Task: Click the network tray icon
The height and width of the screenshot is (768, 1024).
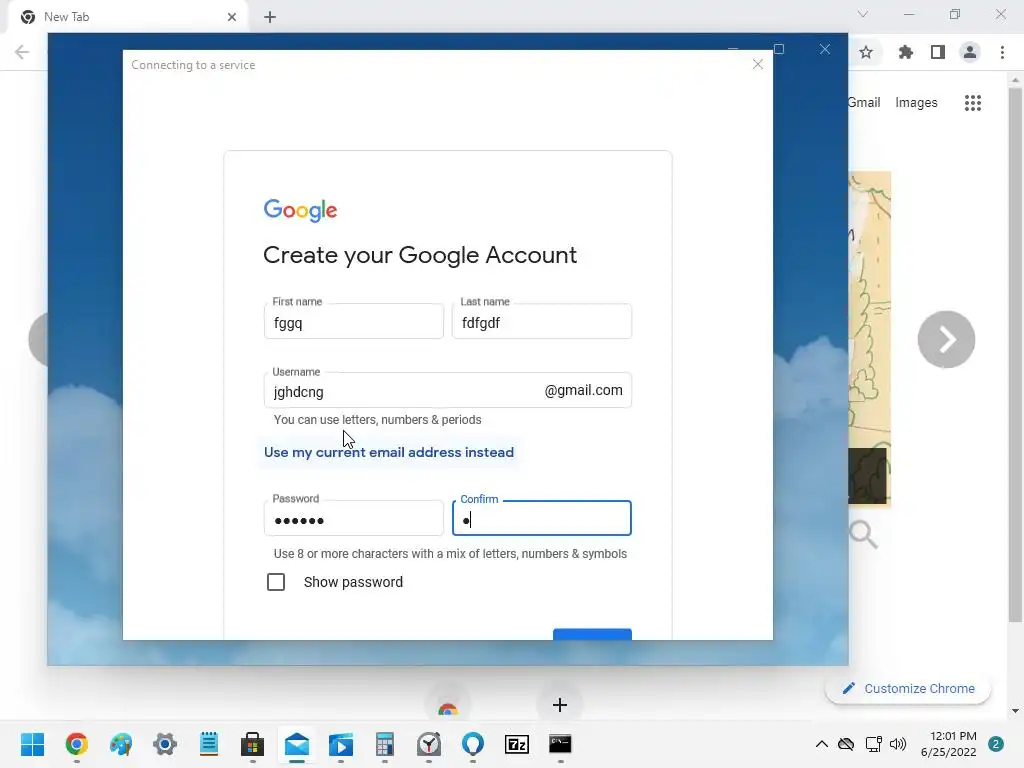Action: point(873,744)
